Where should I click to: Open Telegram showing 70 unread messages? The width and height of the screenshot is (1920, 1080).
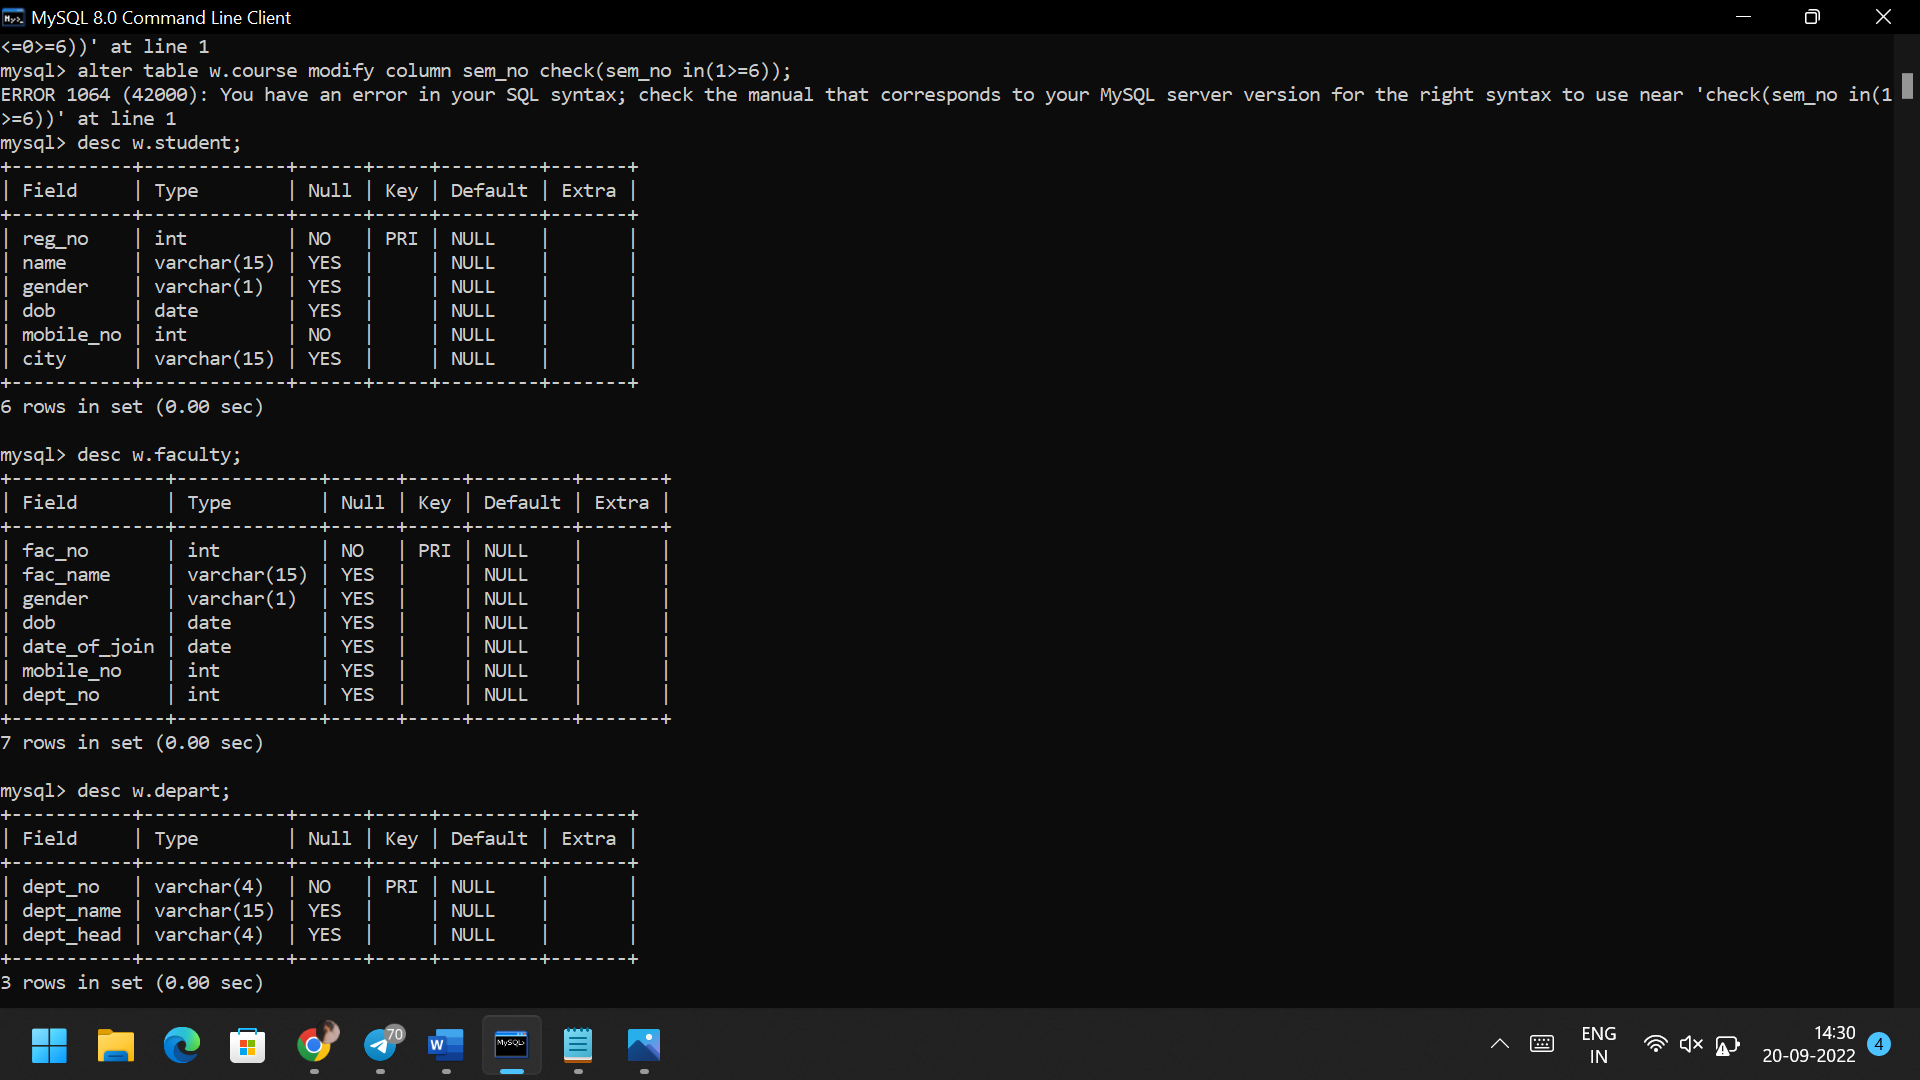coord(381,1046)
